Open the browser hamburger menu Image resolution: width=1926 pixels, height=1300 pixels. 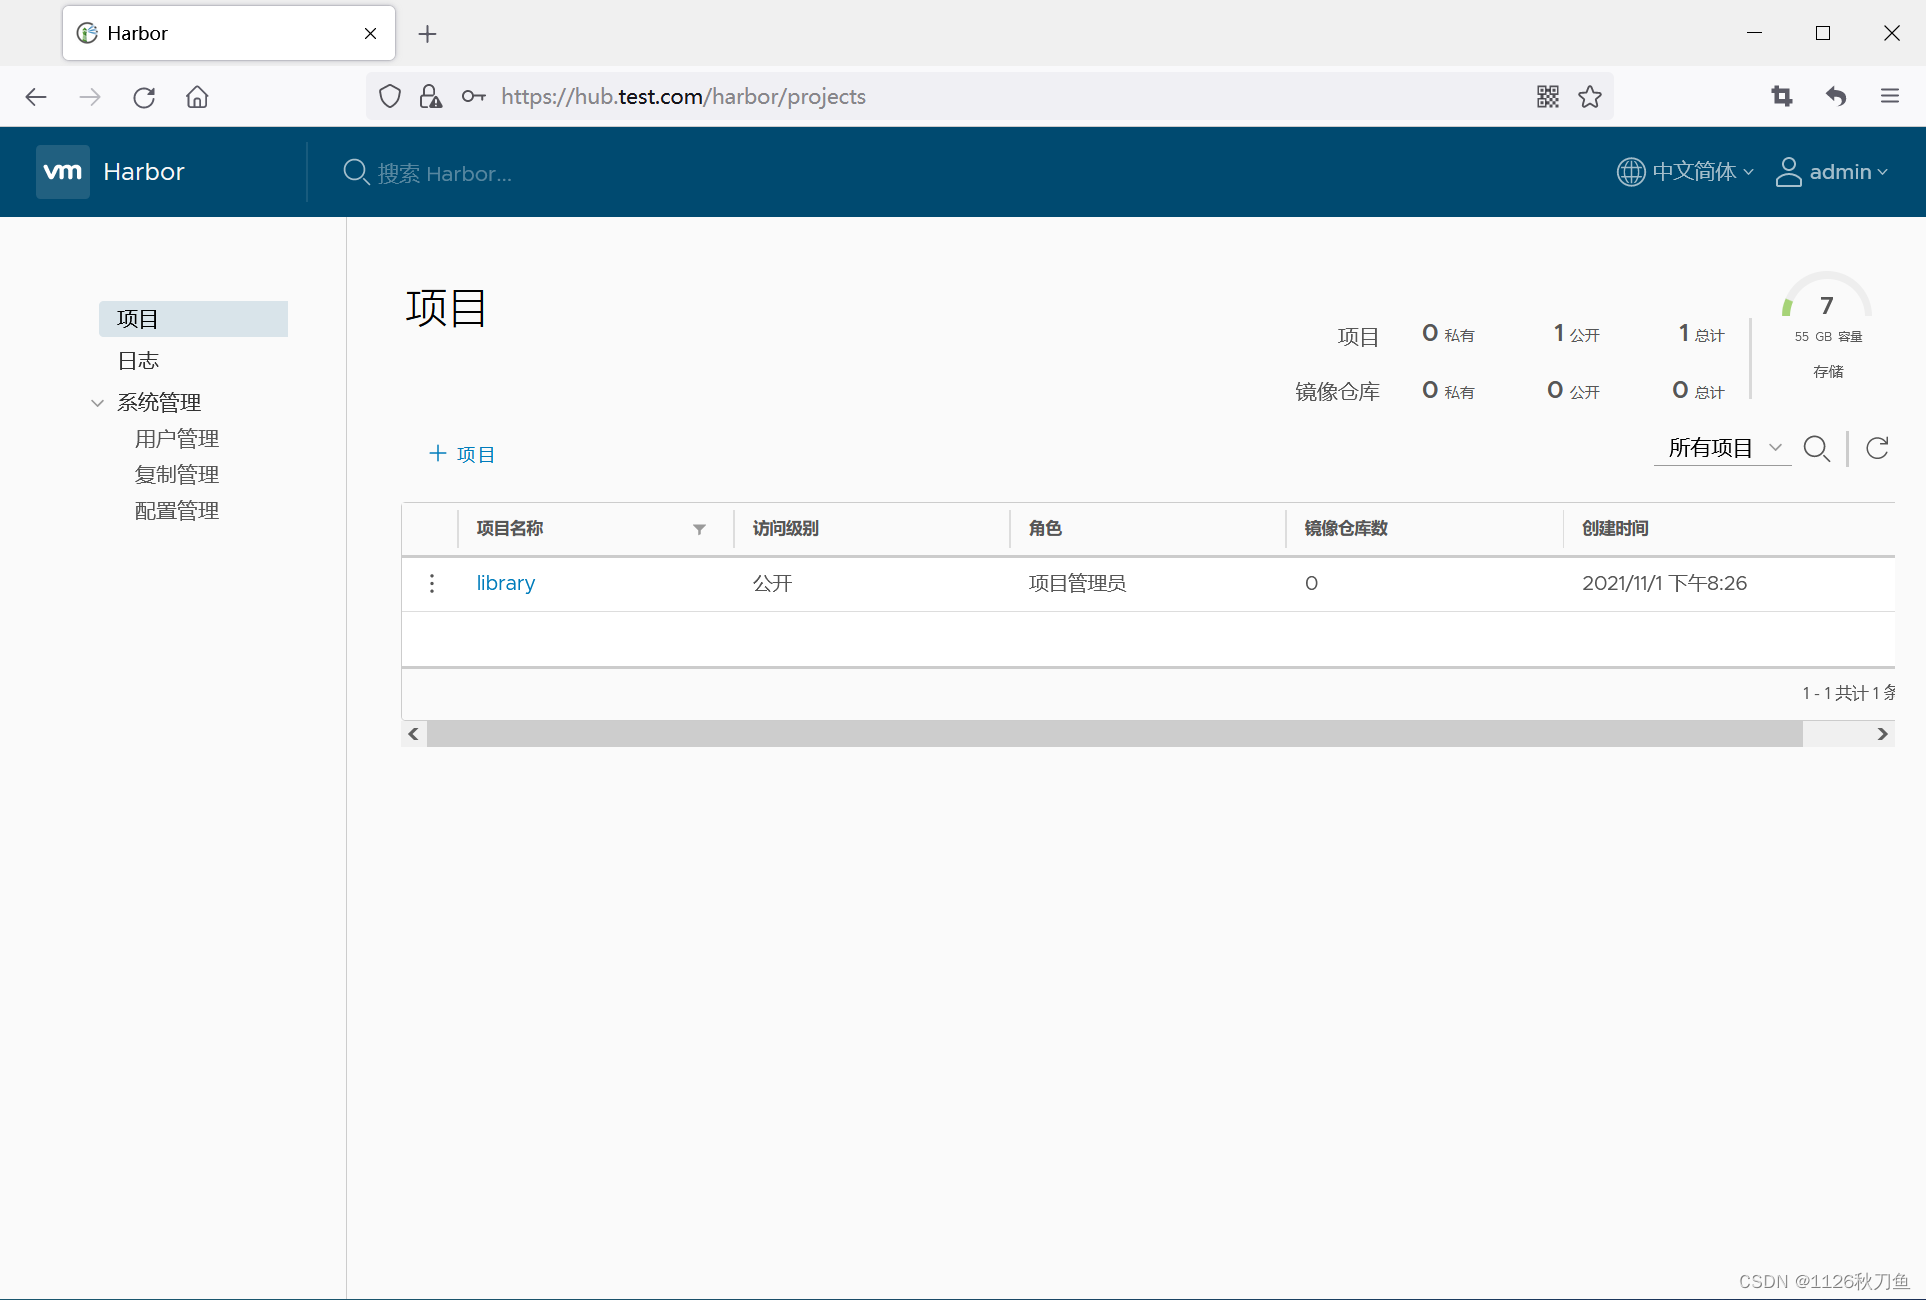click(1889, 97)
